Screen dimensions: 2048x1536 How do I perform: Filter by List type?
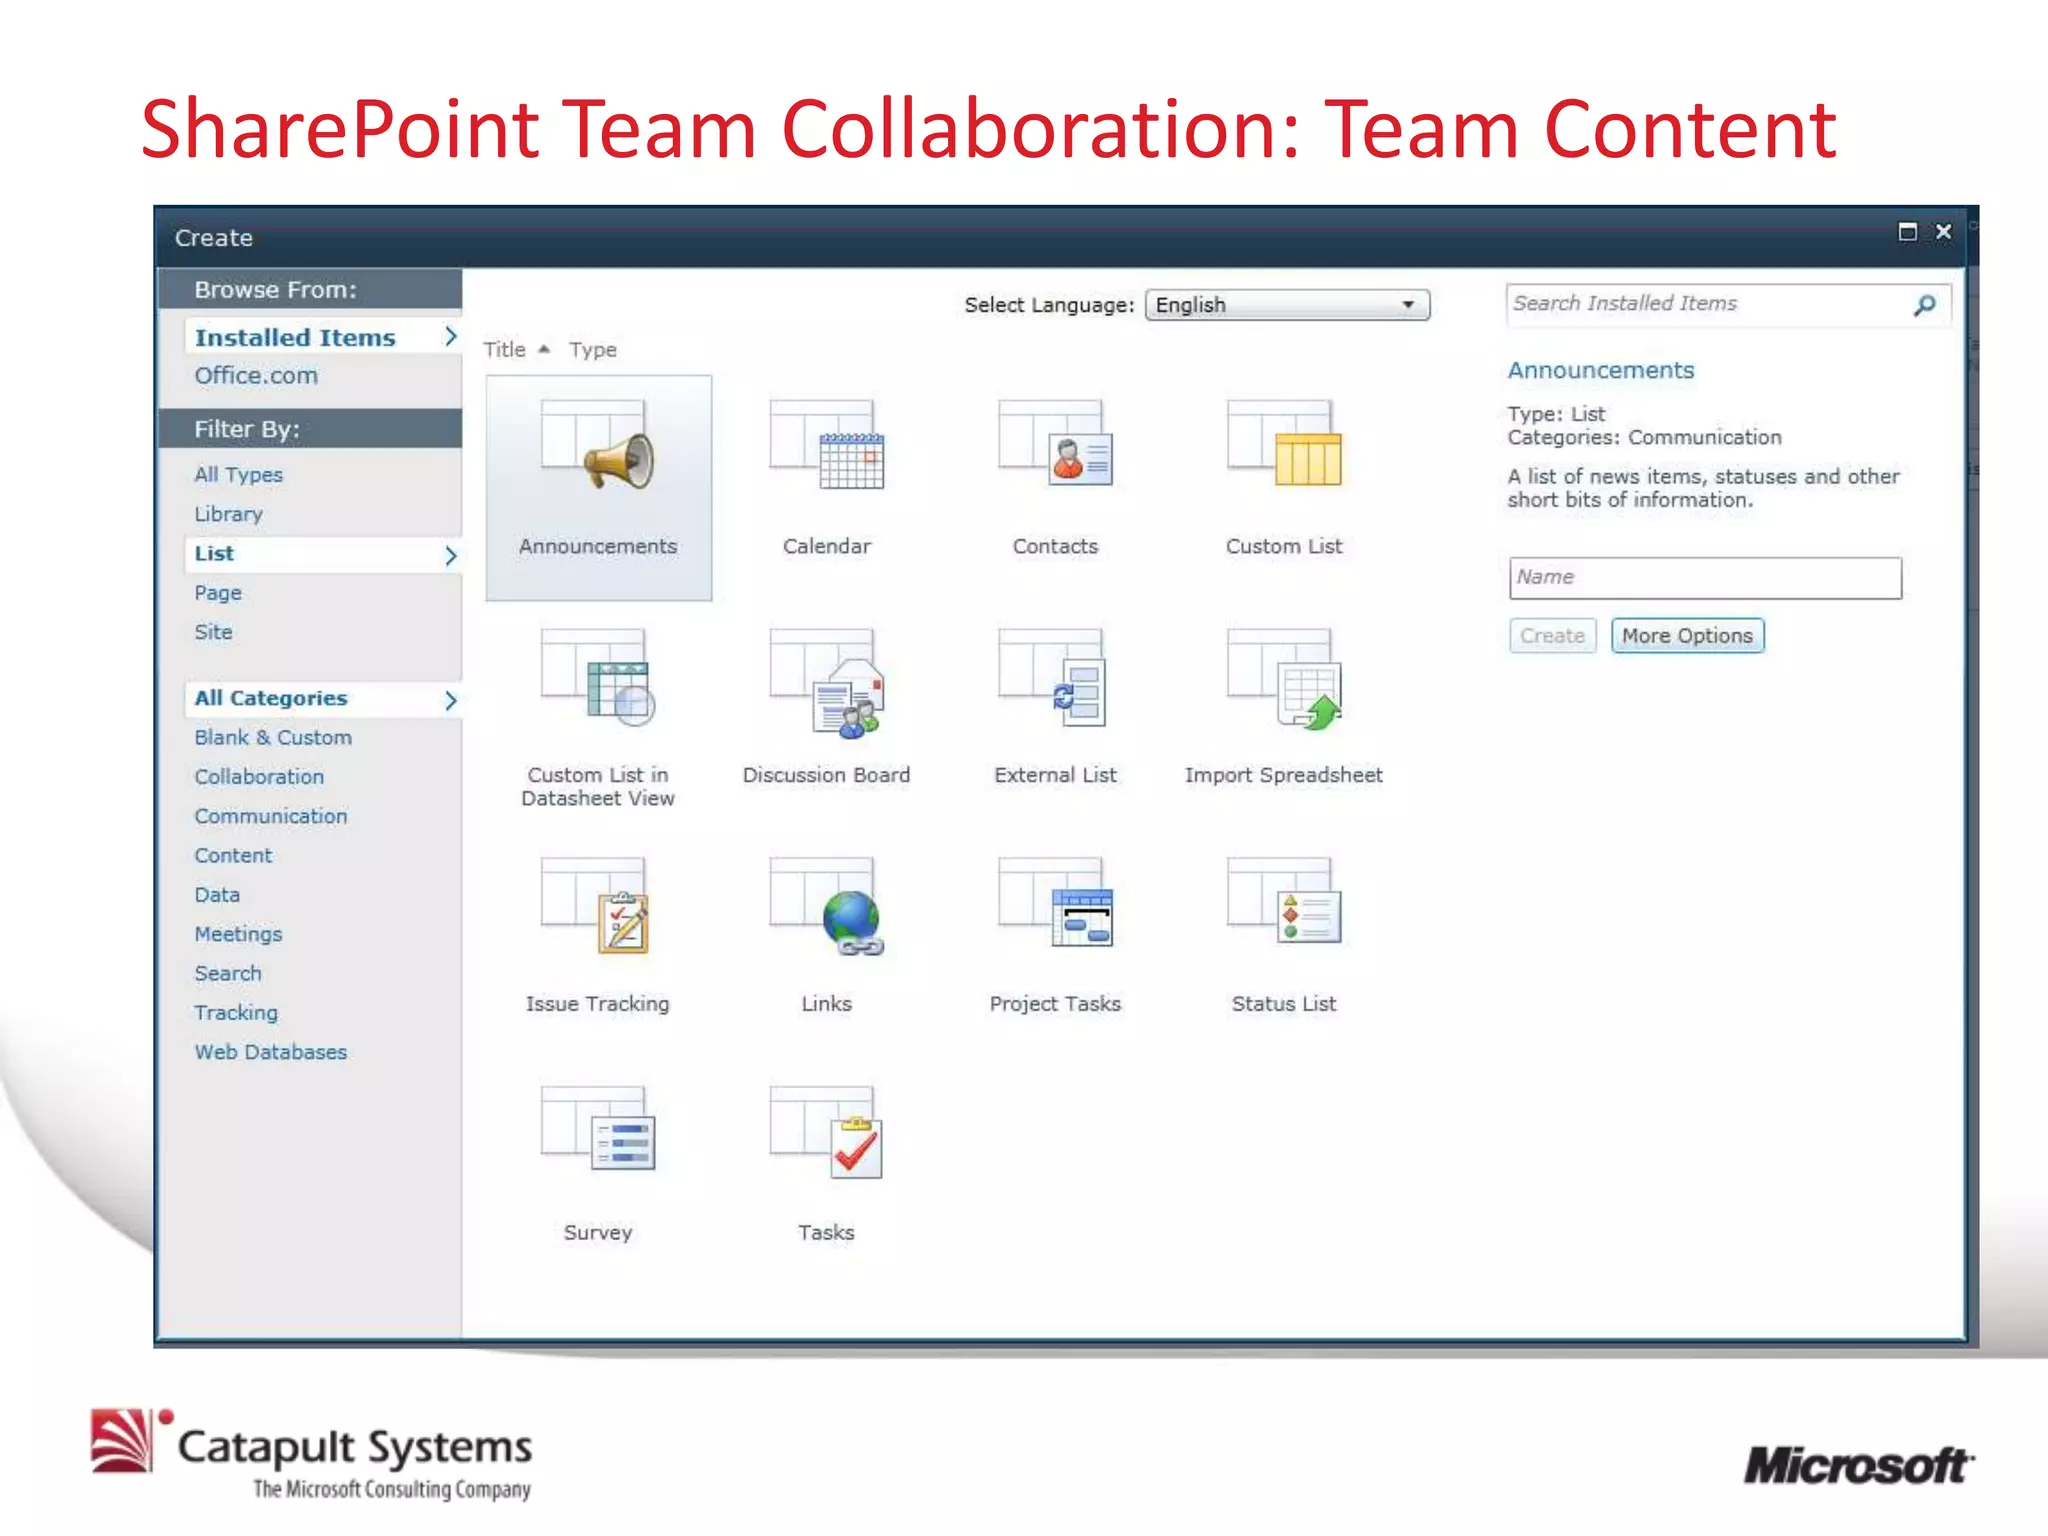(x=322, y=554)
